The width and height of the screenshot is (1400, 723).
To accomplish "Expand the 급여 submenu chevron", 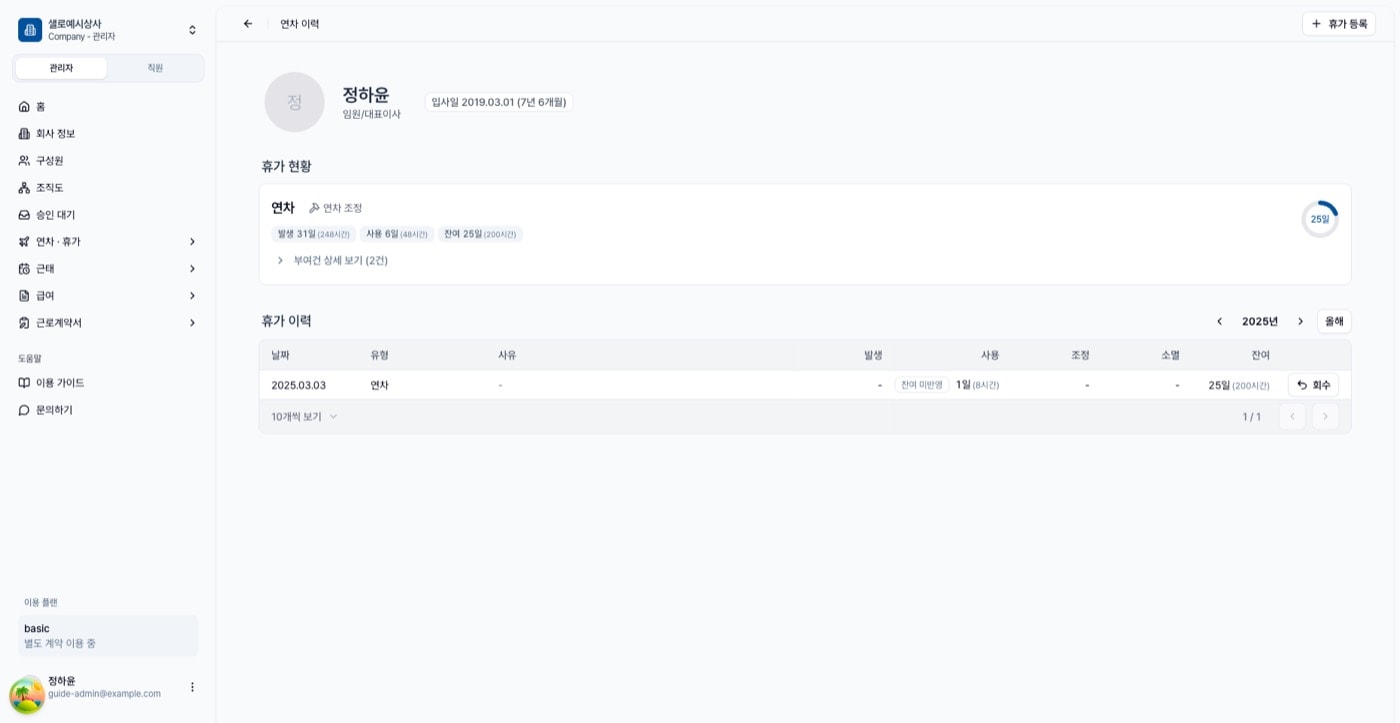I will pyautogui.click(x=192, y=295).
